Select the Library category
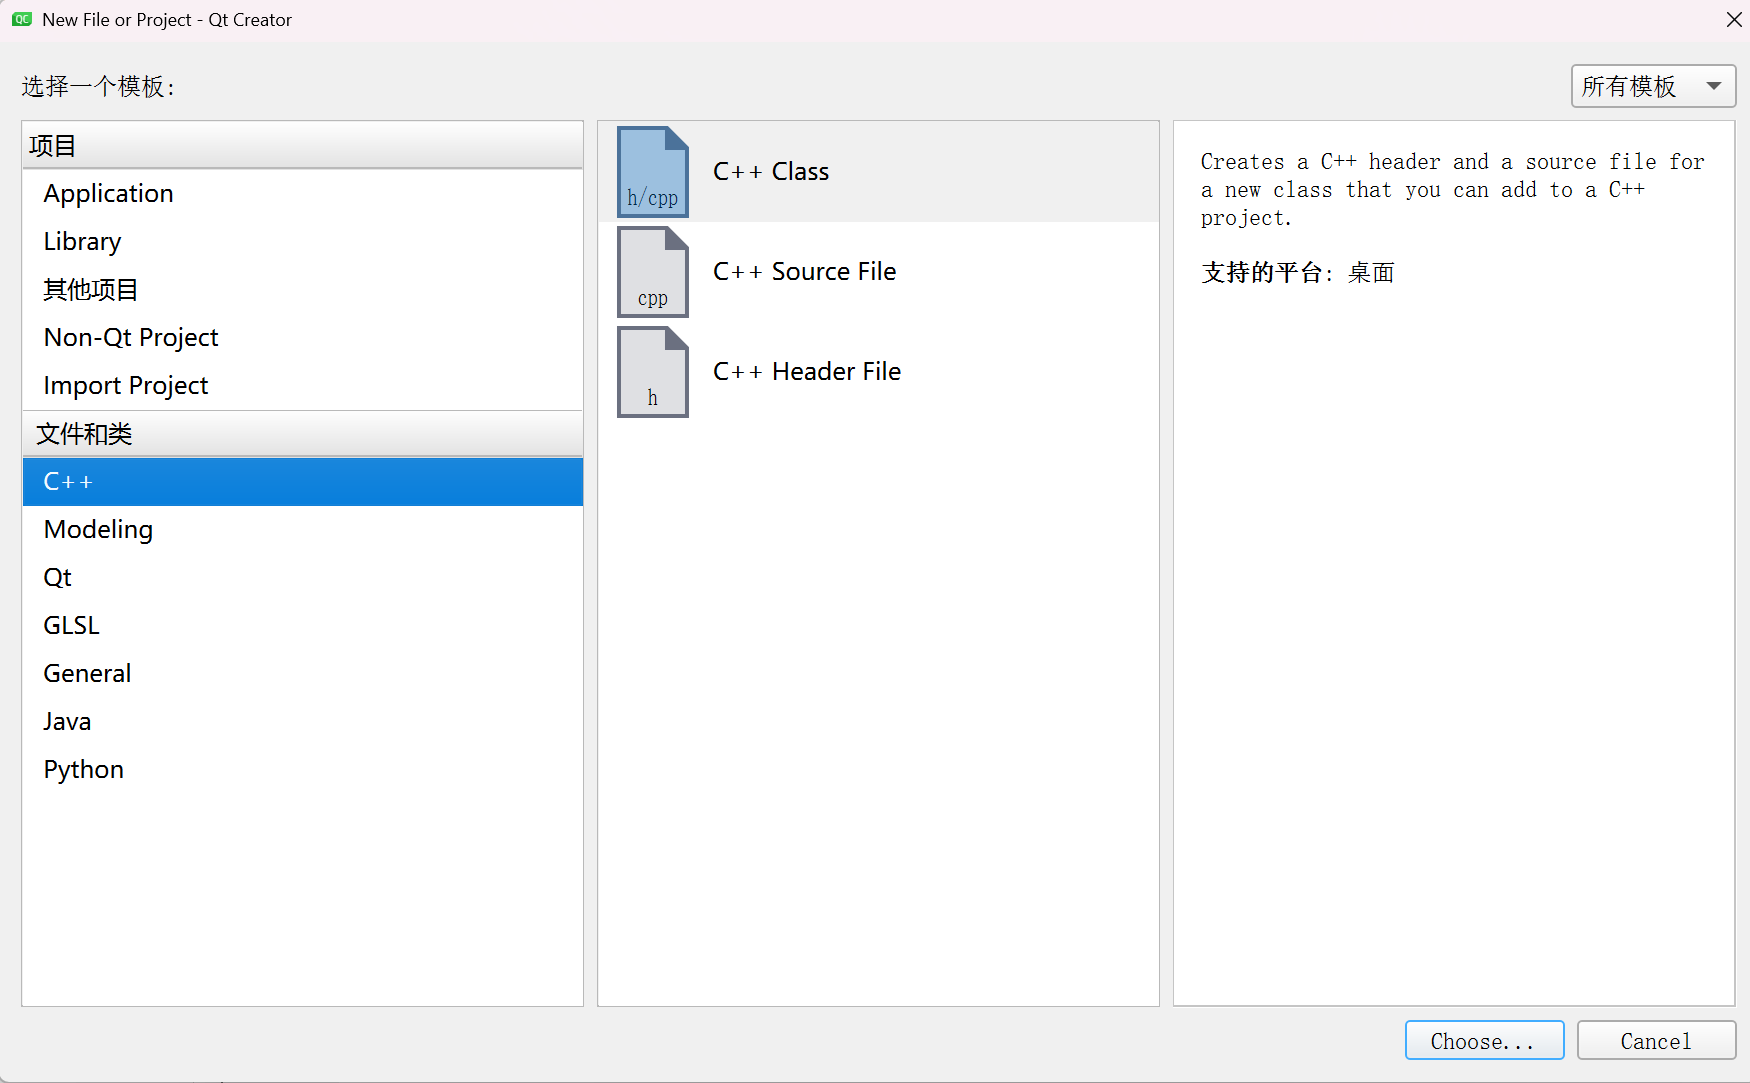This screenshot has height=1083, width=1750. (82, 241)
